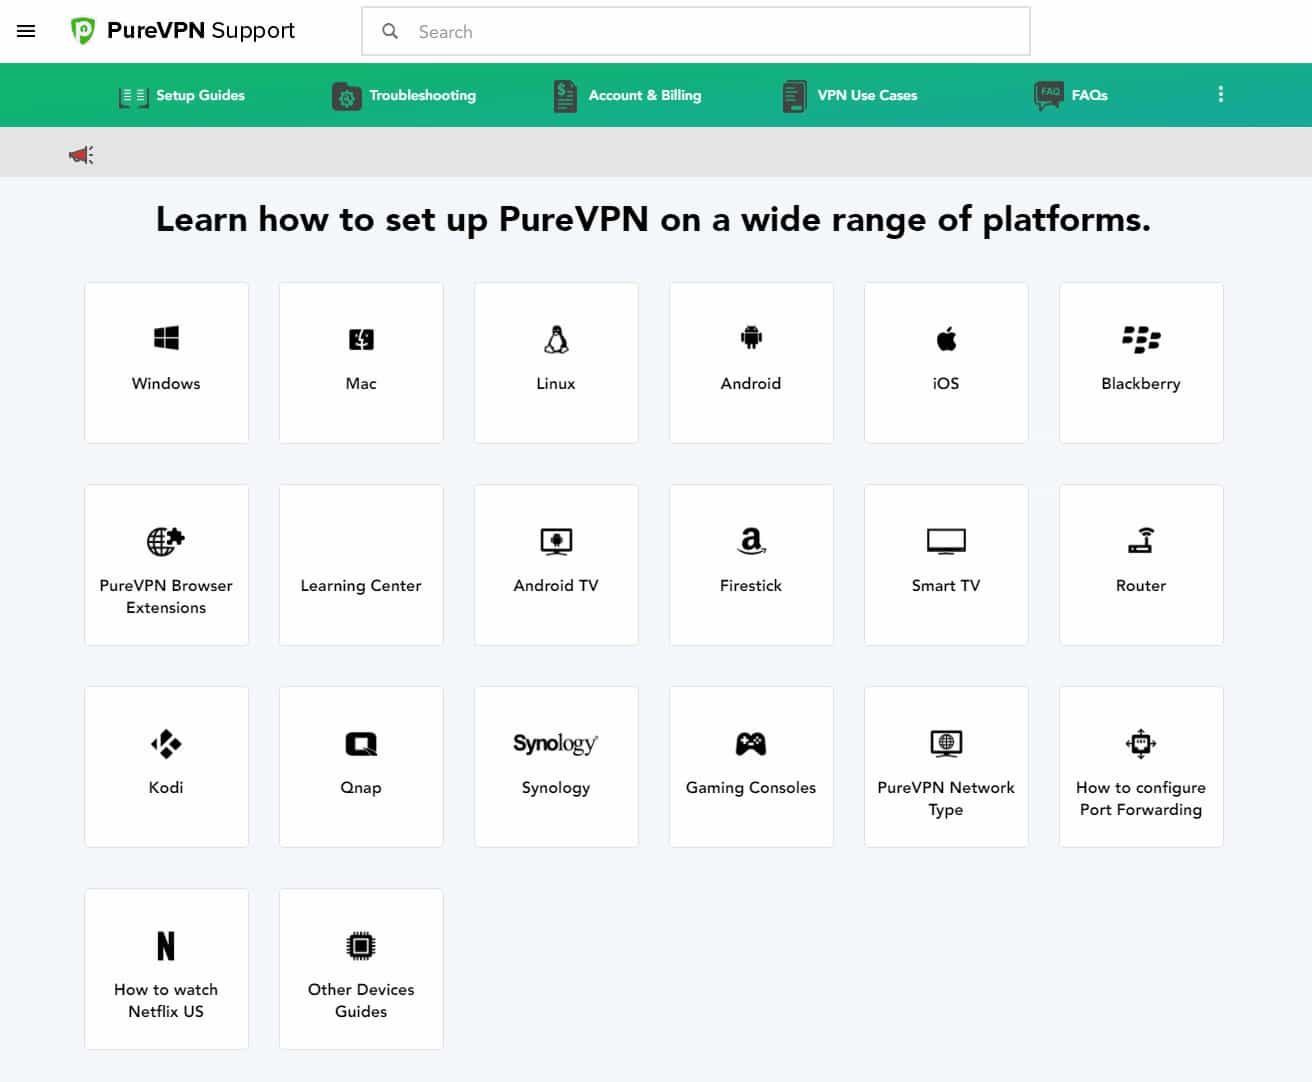The image size is (1312, 1082).
Task: Click the FAQs speech bubble icon
Action: click(x=1049, y=95)
